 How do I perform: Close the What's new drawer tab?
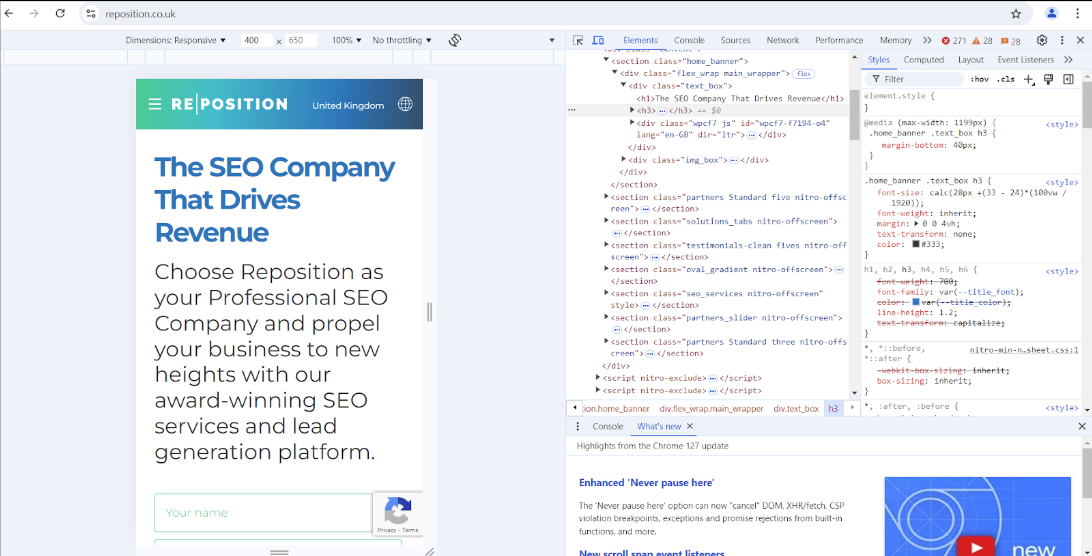tap(689, 426)
